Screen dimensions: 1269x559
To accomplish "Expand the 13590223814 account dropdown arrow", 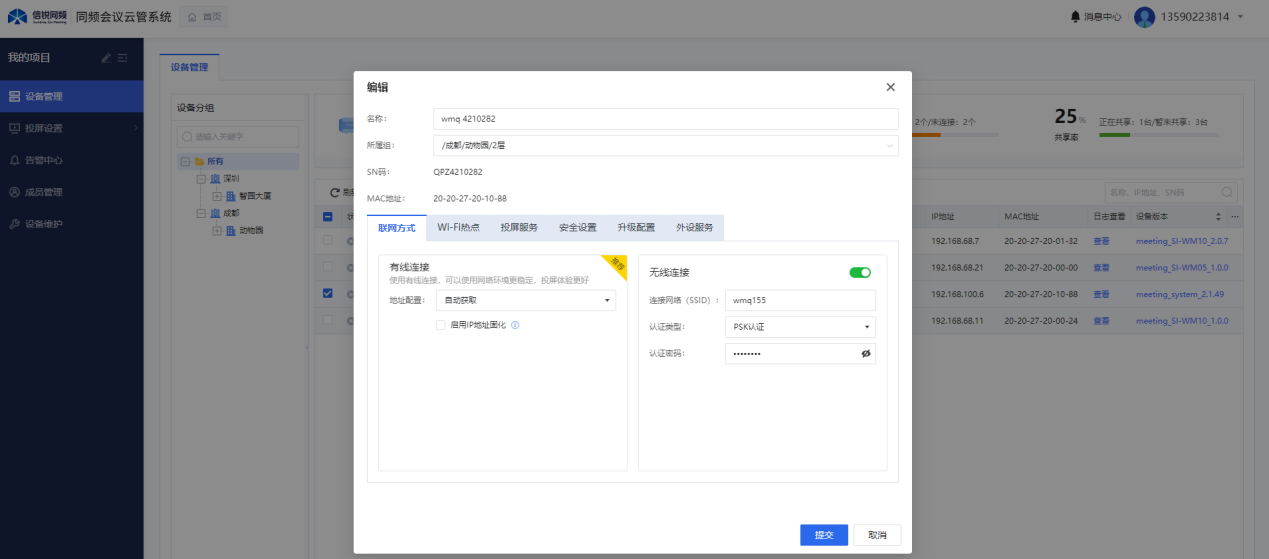I will click(1241, 17).
